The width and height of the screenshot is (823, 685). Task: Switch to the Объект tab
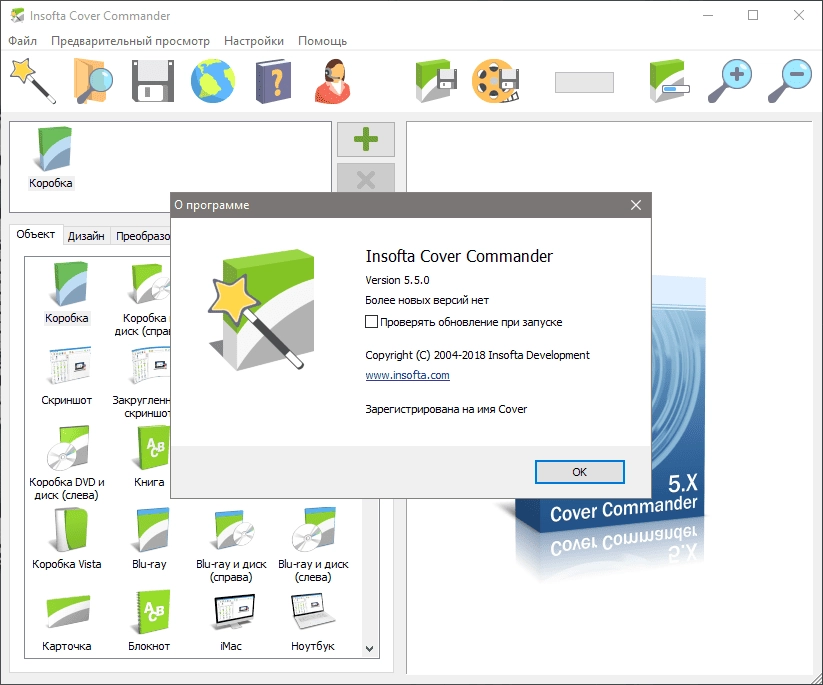tap(36, 234)
